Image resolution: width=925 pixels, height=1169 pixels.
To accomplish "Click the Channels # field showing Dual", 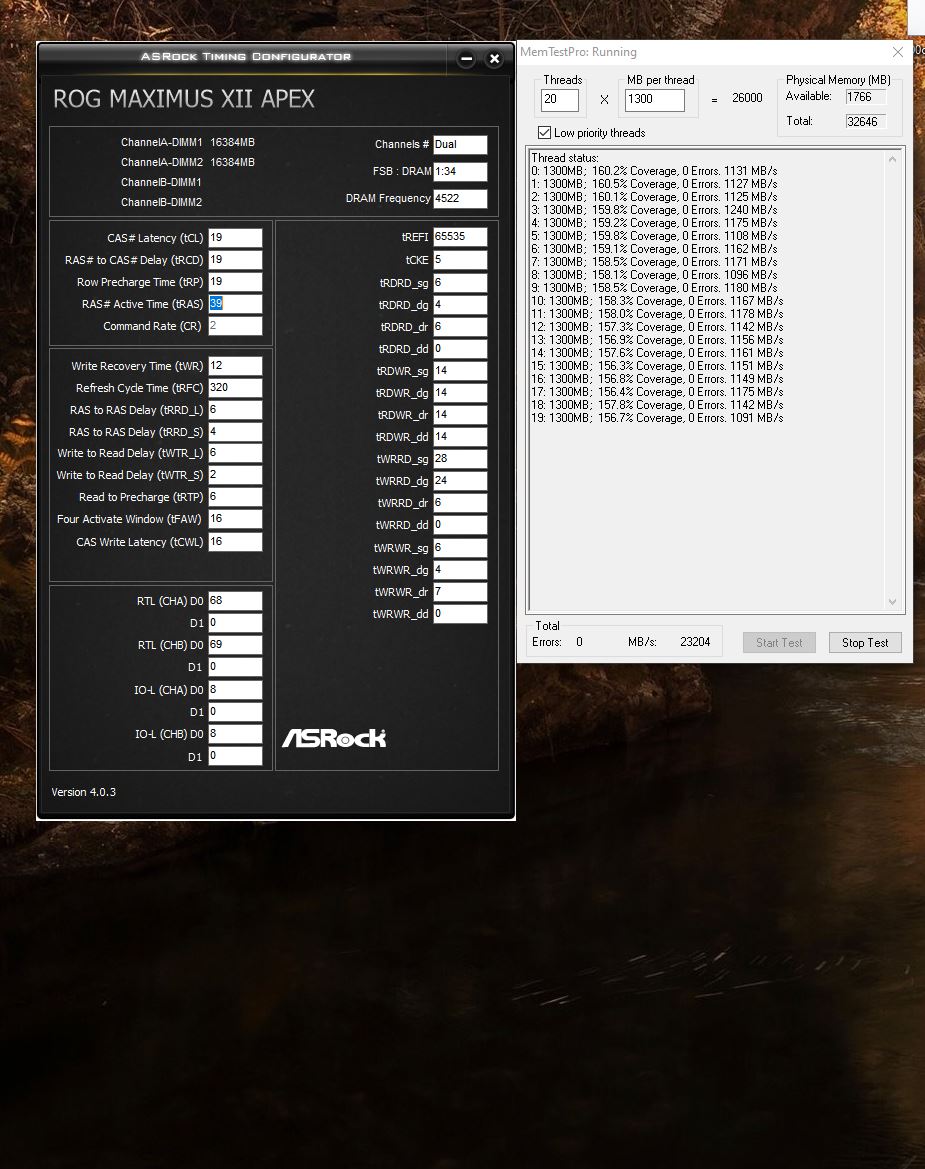I will [x=460, y=144].
